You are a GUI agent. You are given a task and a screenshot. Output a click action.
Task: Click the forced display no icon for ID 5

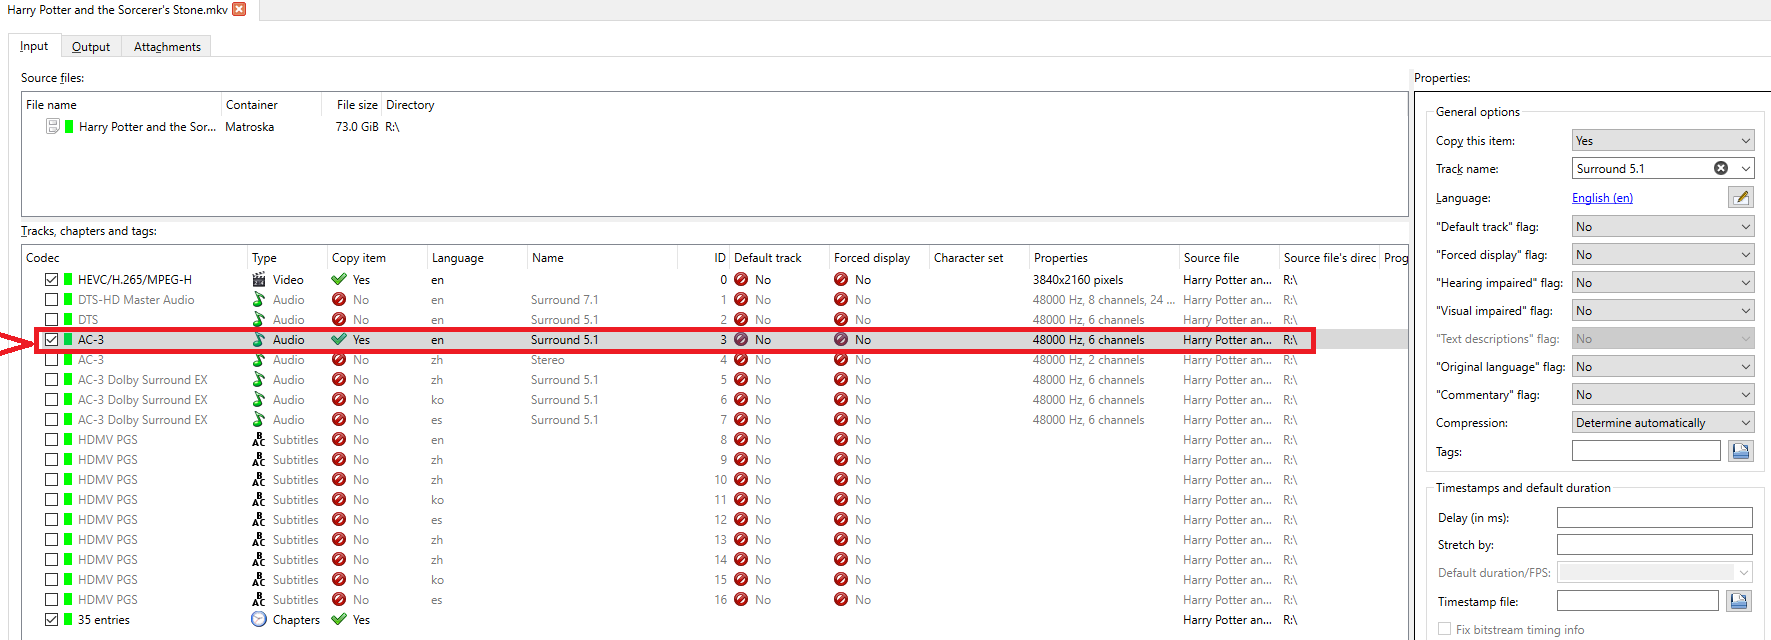[841, 380]
